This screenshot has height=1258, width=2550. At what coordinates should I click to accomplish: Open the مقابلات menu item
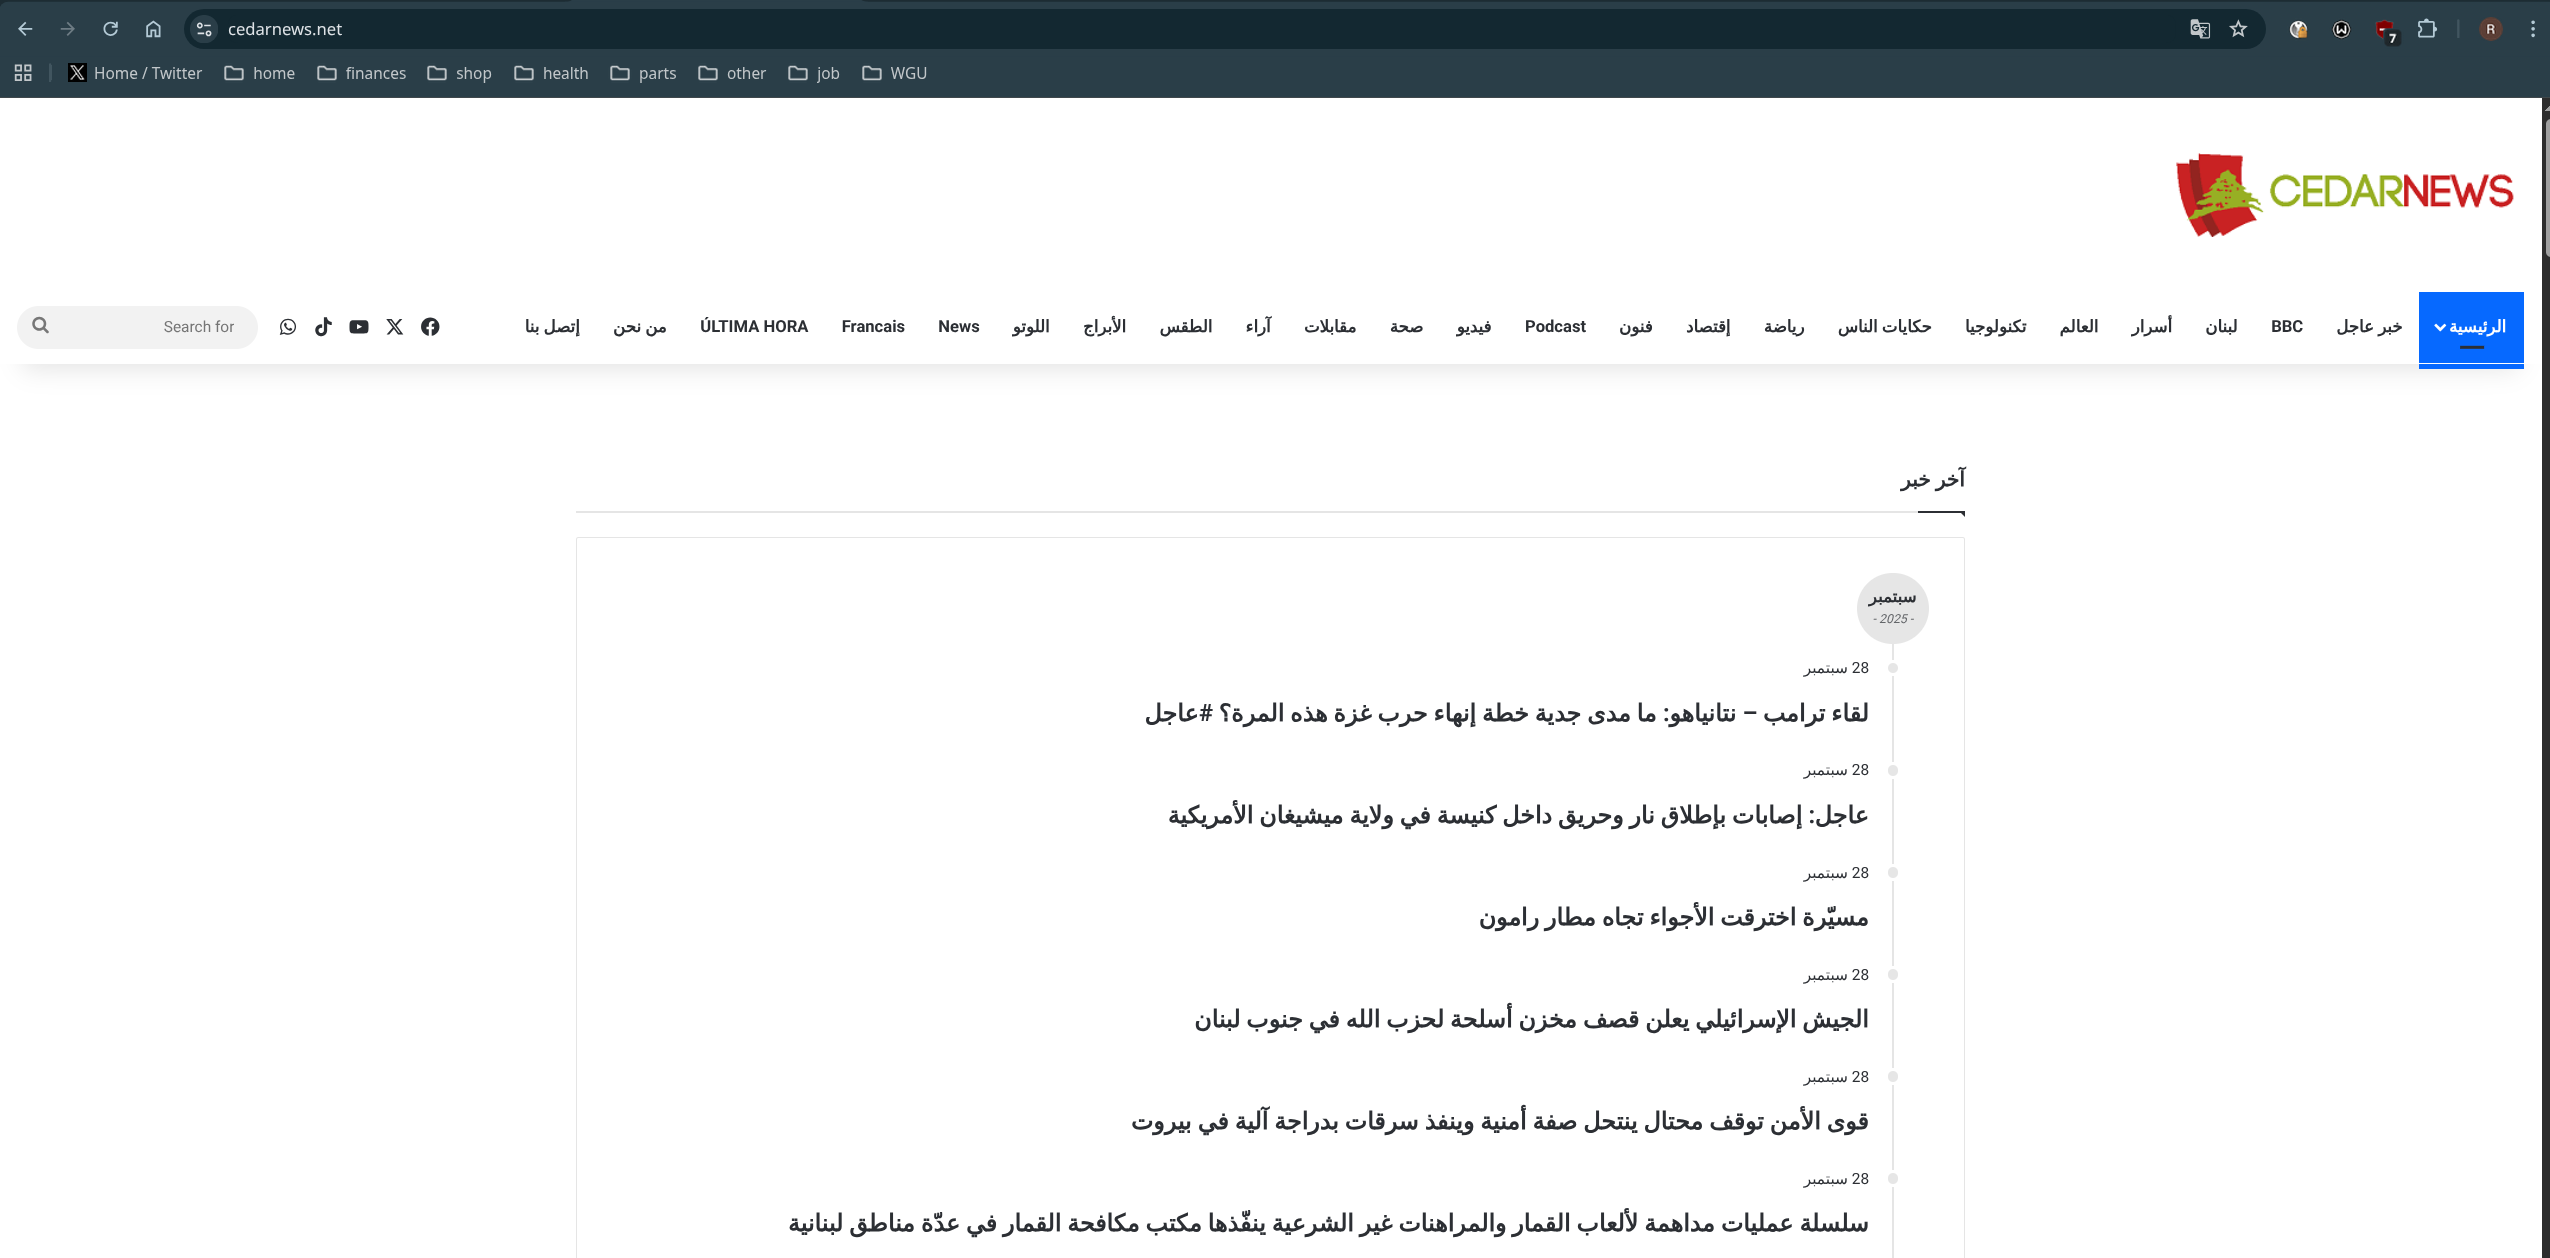tap(1329, 327)
